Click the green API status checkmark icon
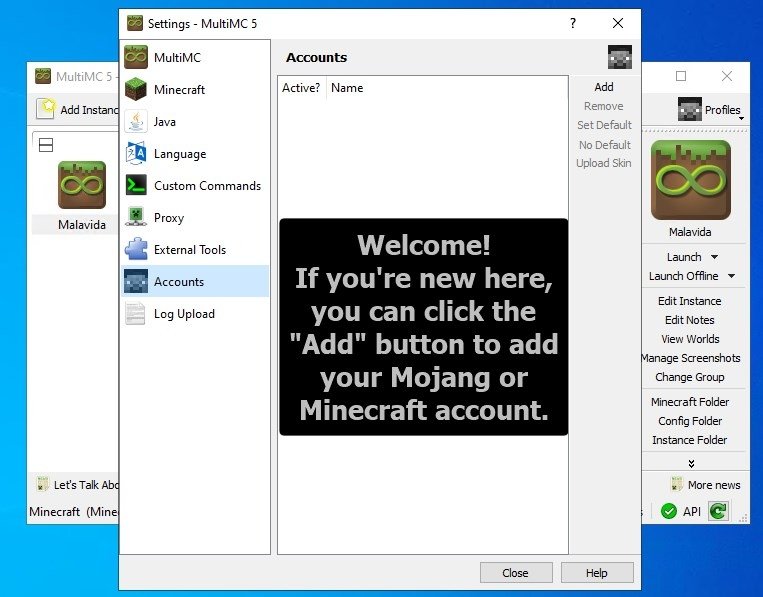This screenshot has width=763, height=597. tap(669, 511)
